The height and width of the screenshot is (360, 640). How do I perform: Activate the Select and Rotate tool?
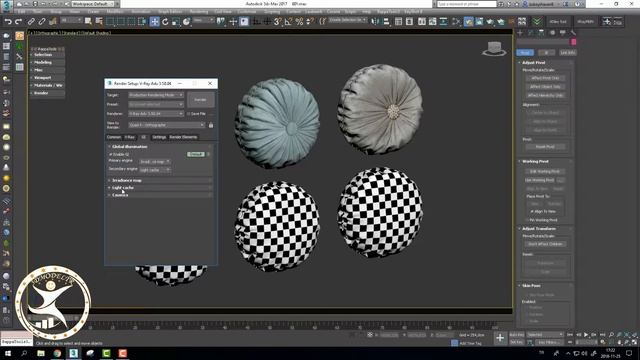pos(165,22)
